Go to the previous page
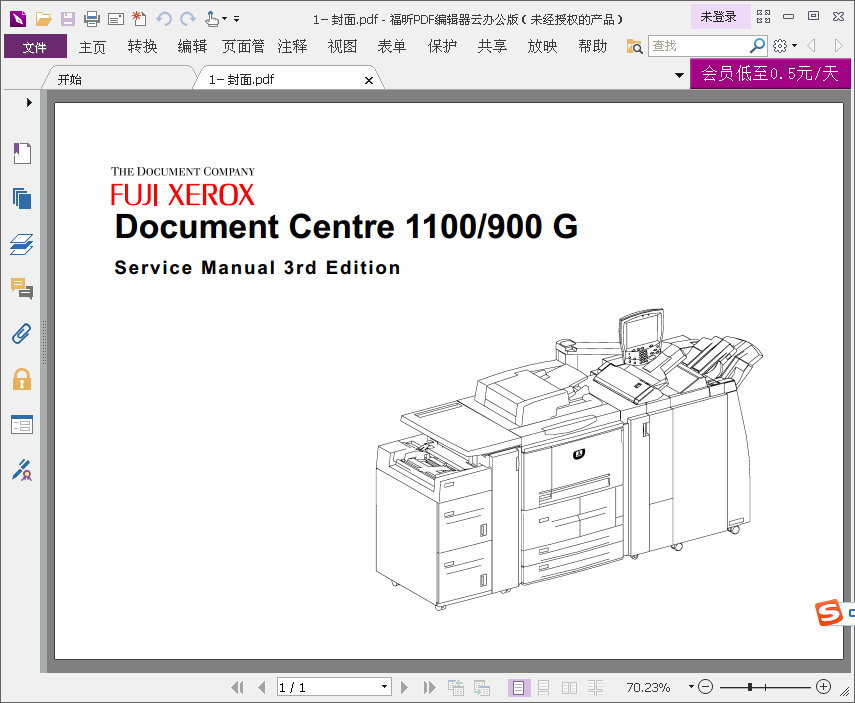The image size is (855, 703). [x=262, y=687]
